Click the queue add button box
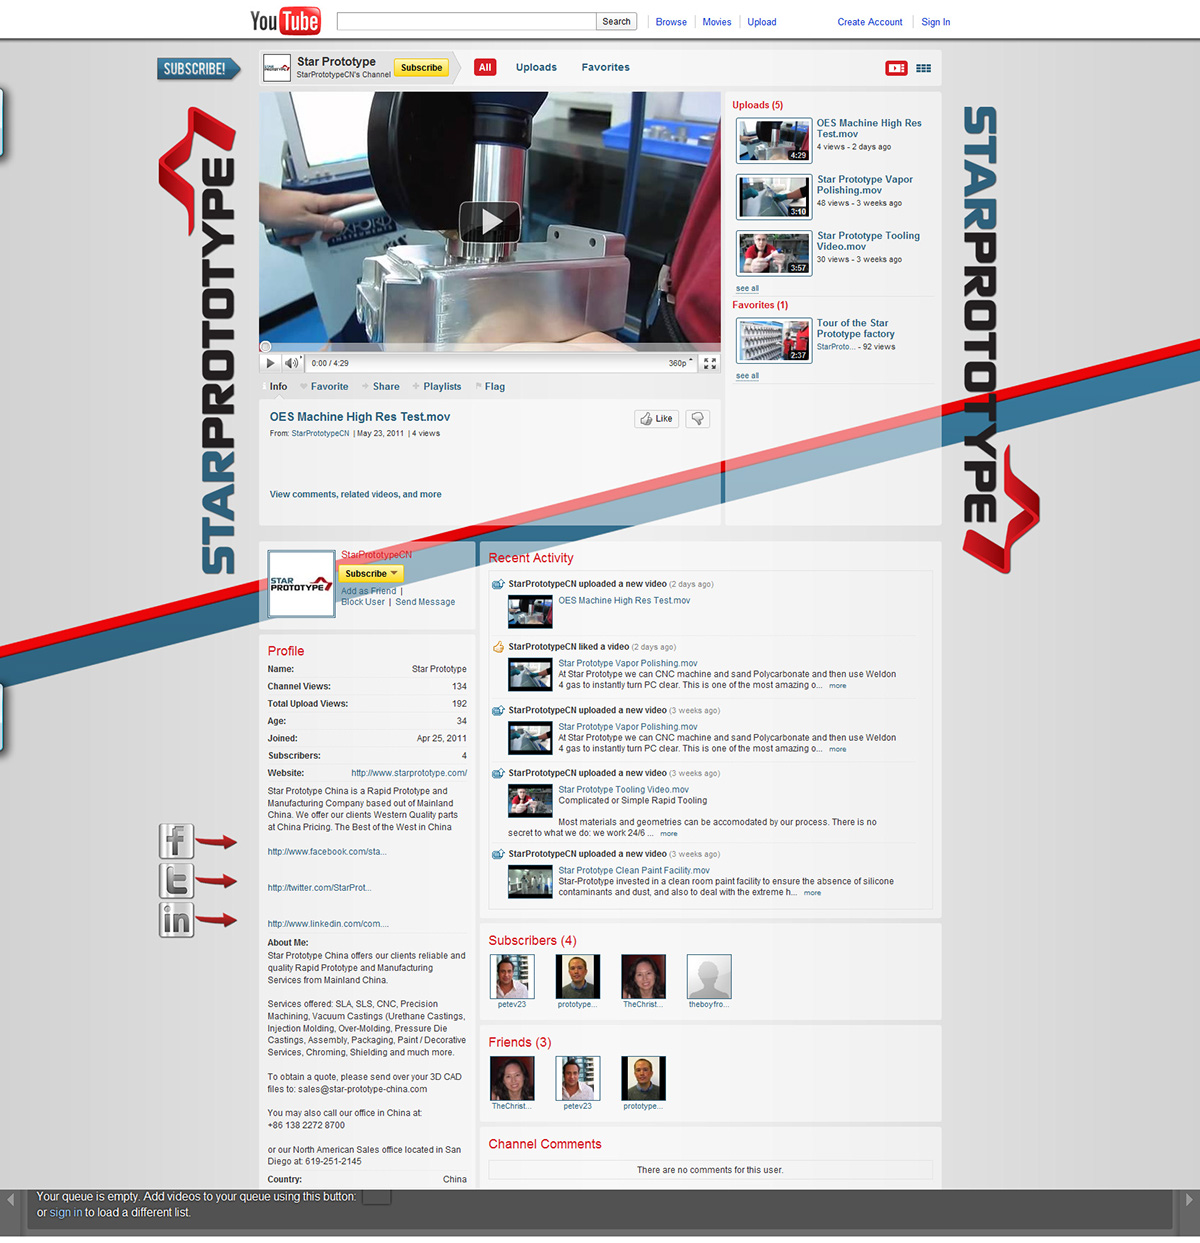 (x=376, y=1197)
